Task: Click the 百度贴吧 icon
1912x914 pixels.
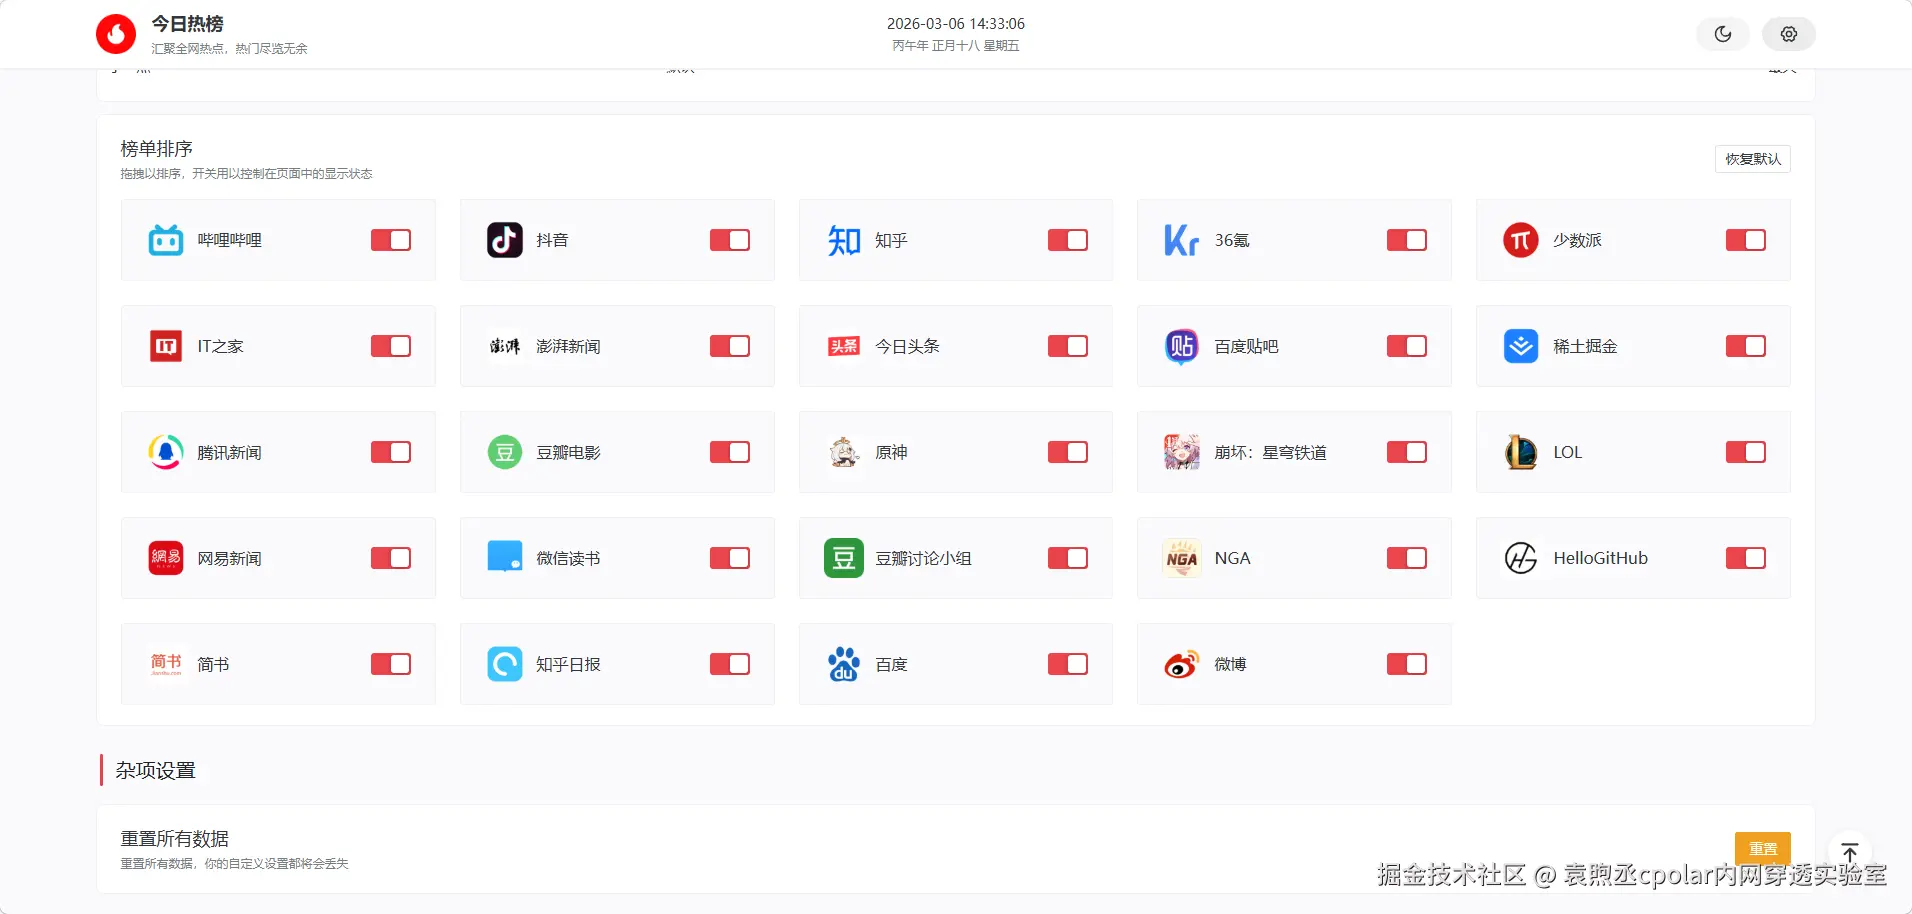Action: tap(1182, 346)
